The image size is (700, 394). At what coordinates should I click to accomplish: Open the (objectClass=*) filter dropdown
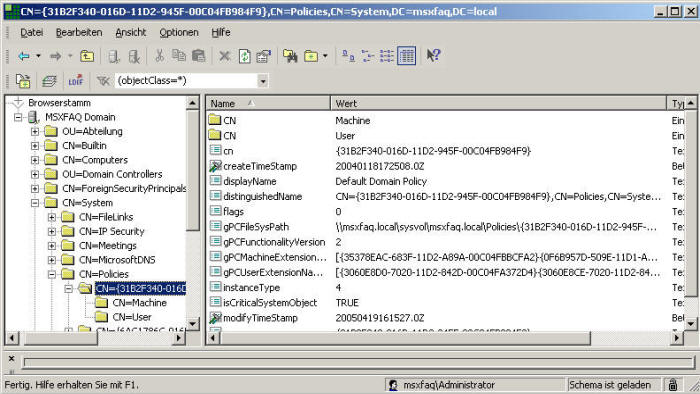coord(263,81)
